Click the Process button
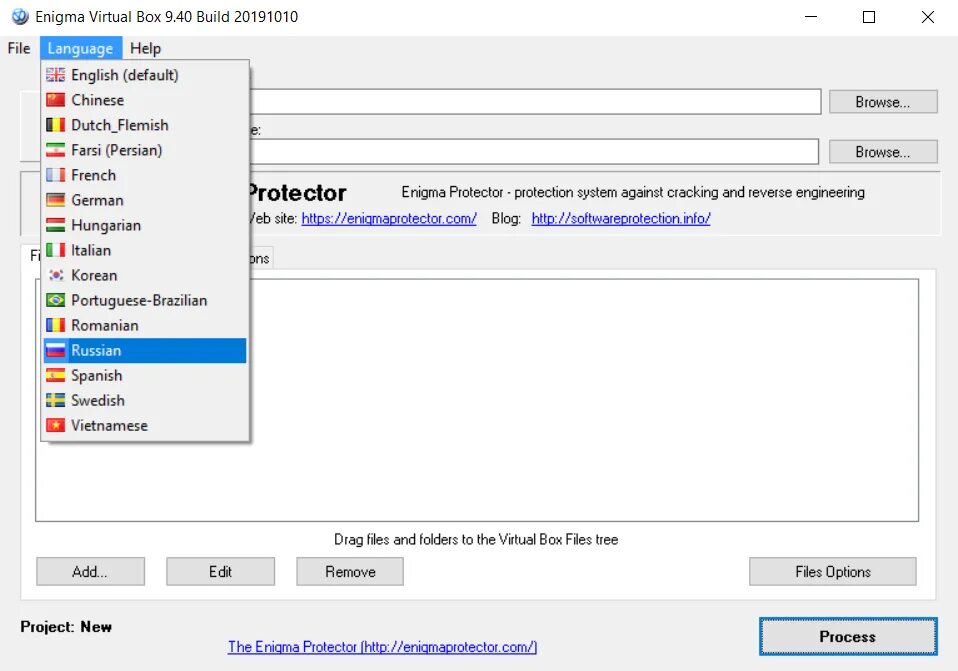The width and height of the screenshot is (958, 671). click(x=848, y=636)
